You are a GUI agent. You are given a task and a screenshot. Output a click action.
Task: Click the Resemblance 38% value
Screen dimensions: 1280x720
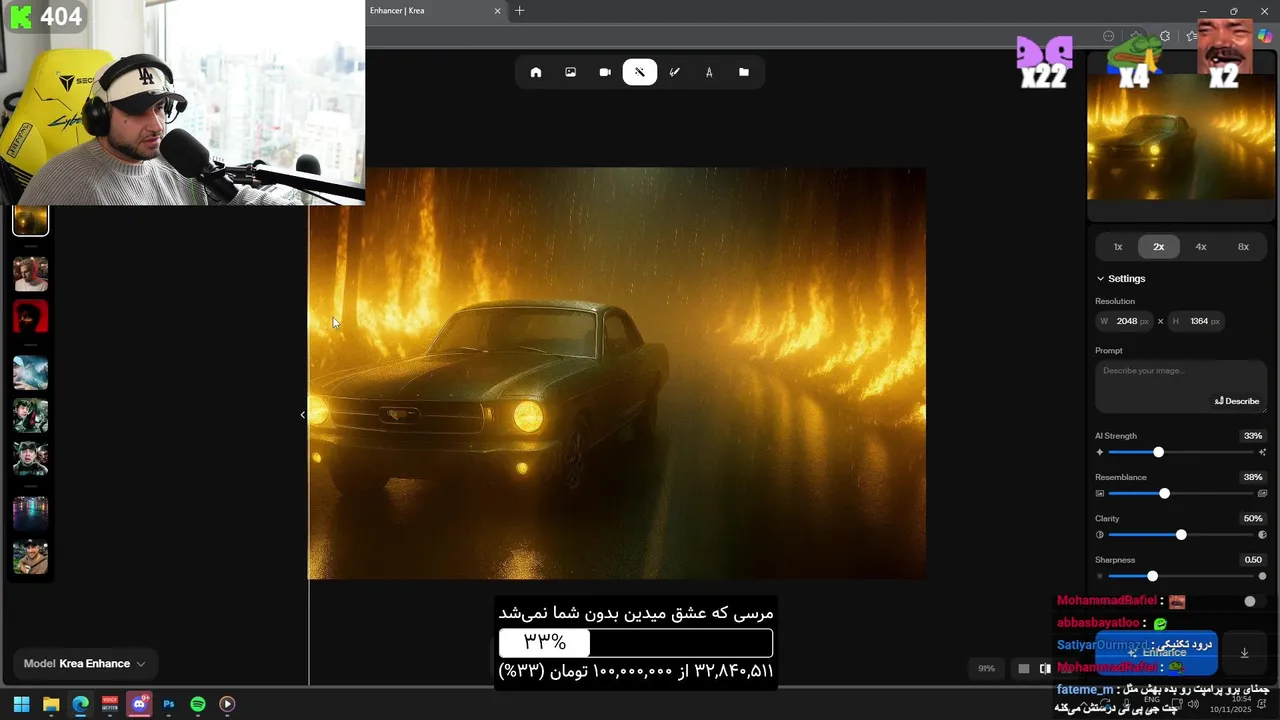[x=1253, y=477]
